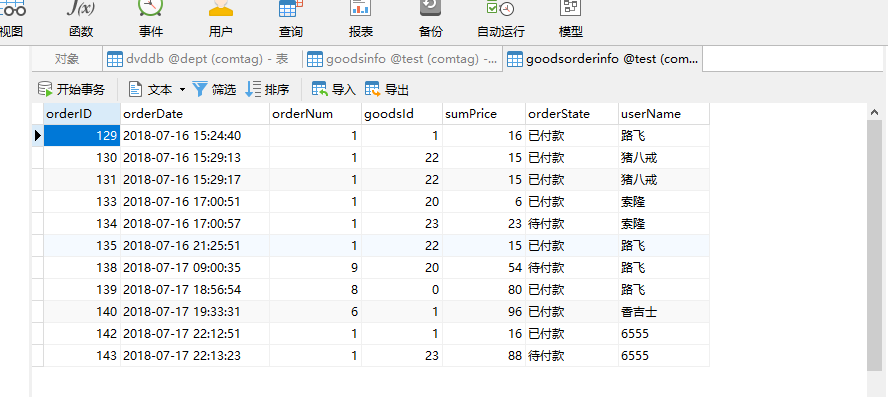Click the sumPrice column header
Screen dimensions: 888x397
[x=484, y=114]
